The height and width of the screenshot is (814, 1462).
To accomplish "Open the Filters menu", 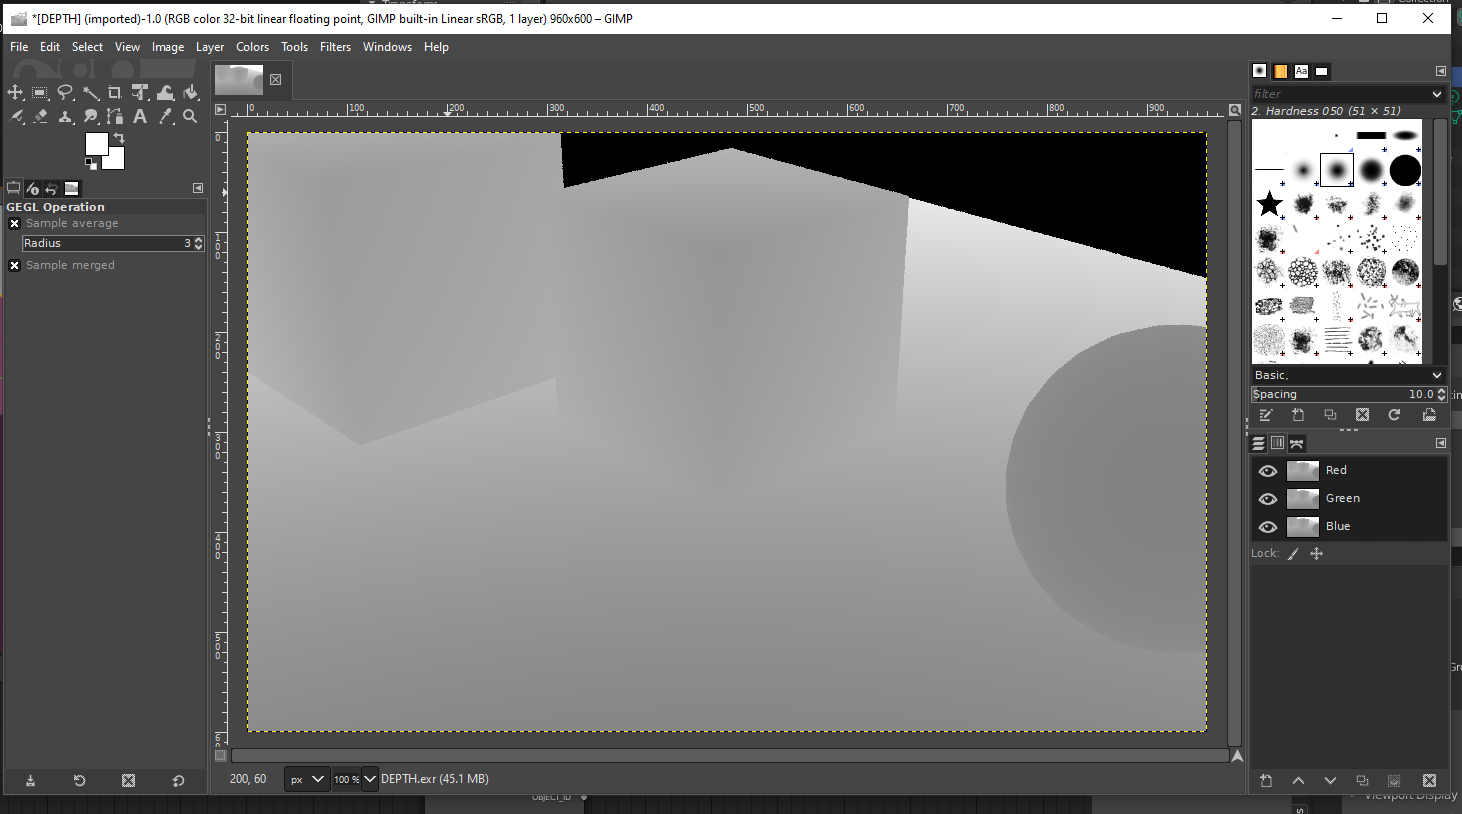I will pos(335,47).
